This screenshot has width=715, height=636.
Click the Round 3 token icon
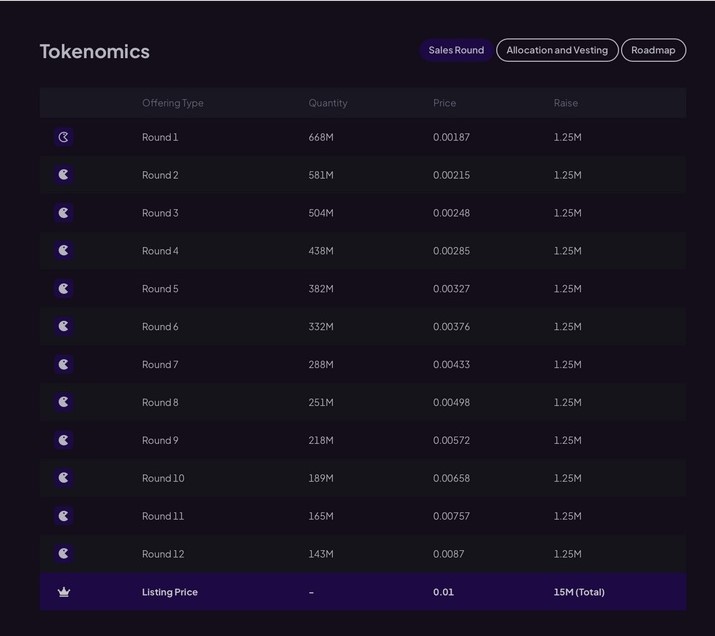tap(64, 213)
